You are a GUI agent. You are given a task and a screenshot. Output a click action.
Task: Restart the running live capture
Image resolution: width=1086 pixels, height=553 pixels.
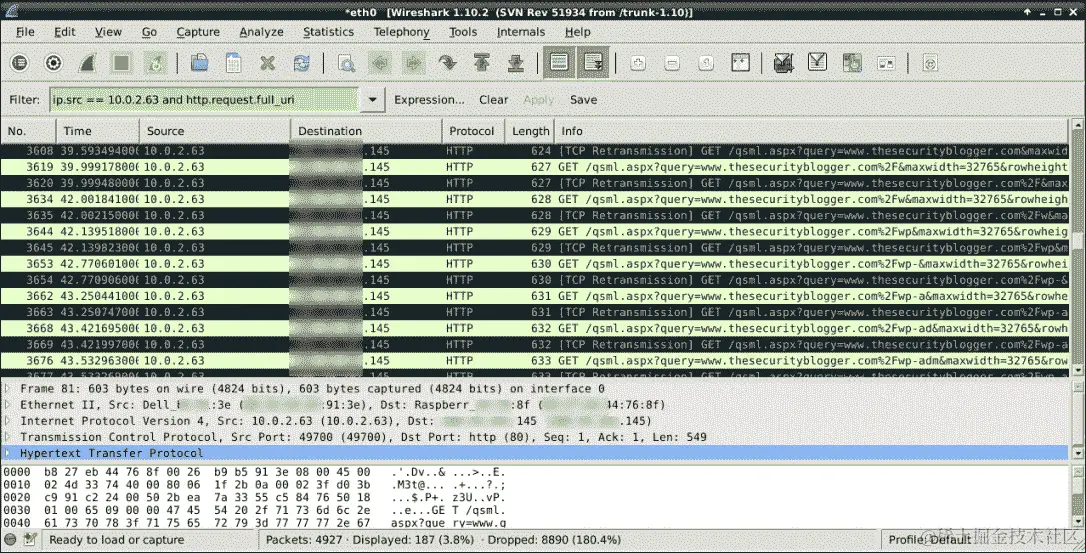pyautogui.click(x=155, y=63)
